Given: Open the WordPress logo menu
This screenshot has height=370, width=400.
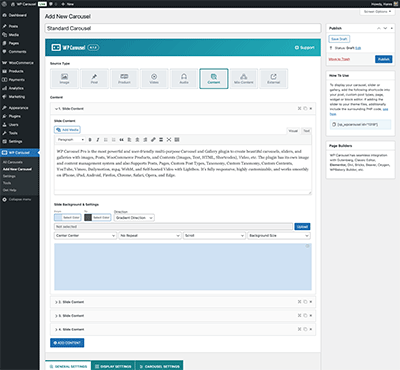Looking at the screenshot, I should [x=4, y=4].
